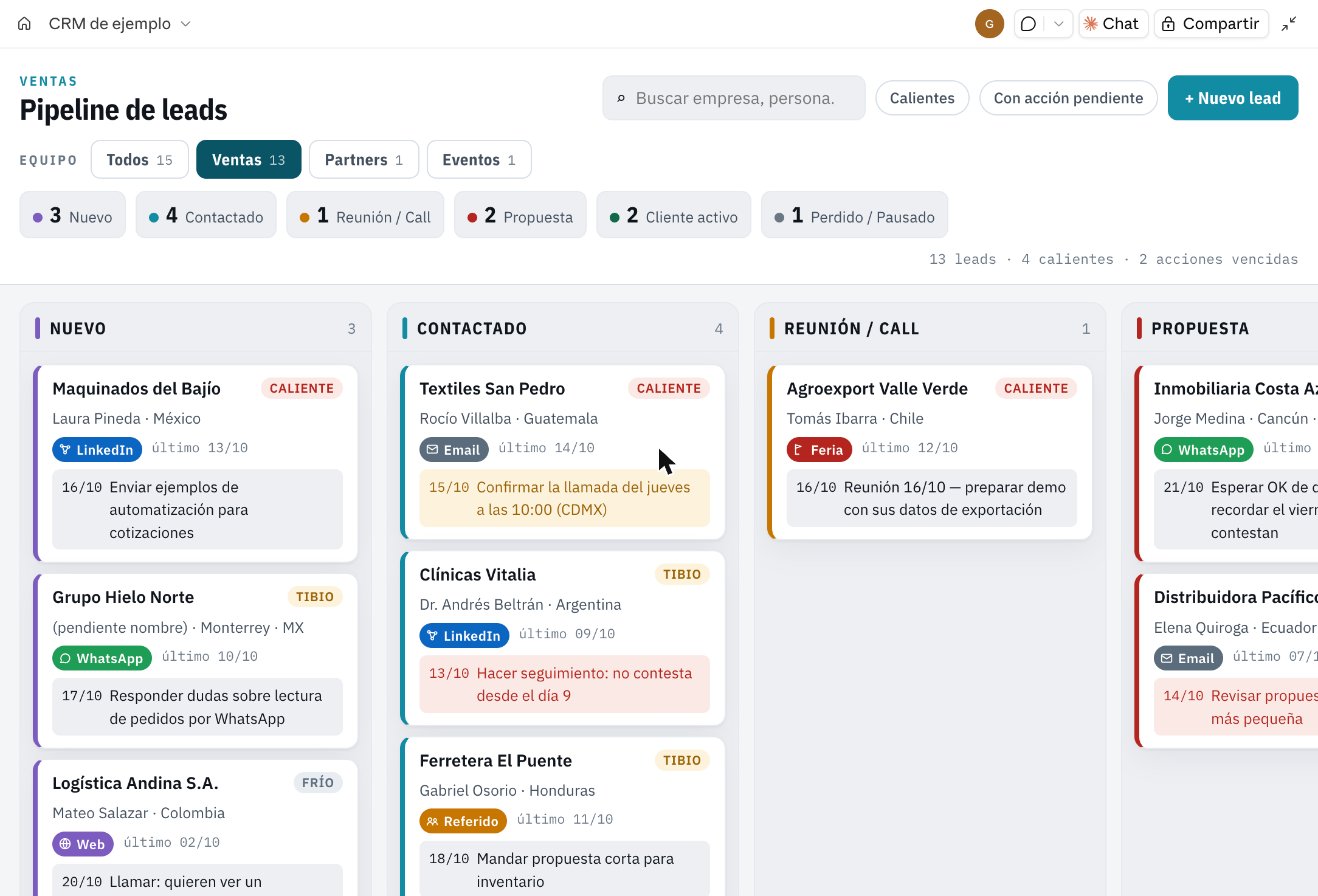1318x896 pixels.
Task: Expand the chevron next to comment icon
Action: pos(1059,24)
